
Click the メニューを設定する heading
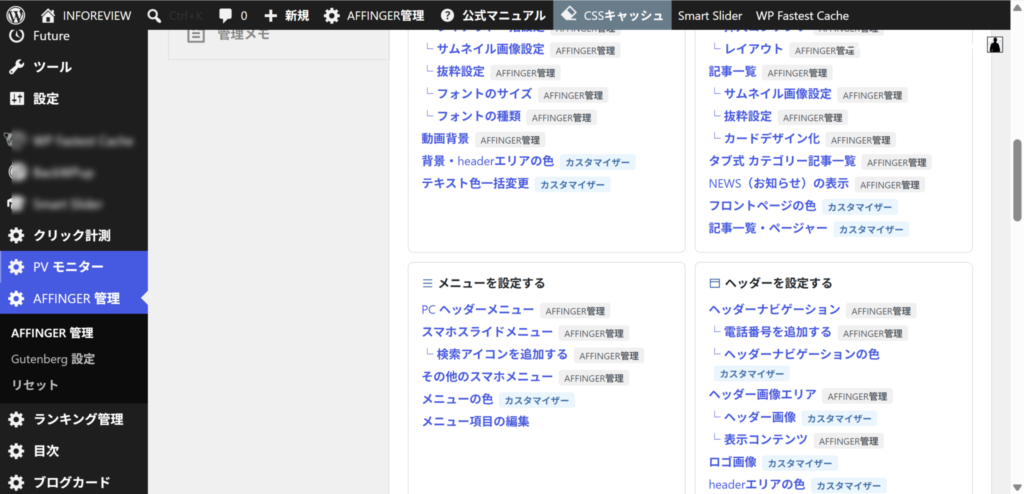(491, 283)
